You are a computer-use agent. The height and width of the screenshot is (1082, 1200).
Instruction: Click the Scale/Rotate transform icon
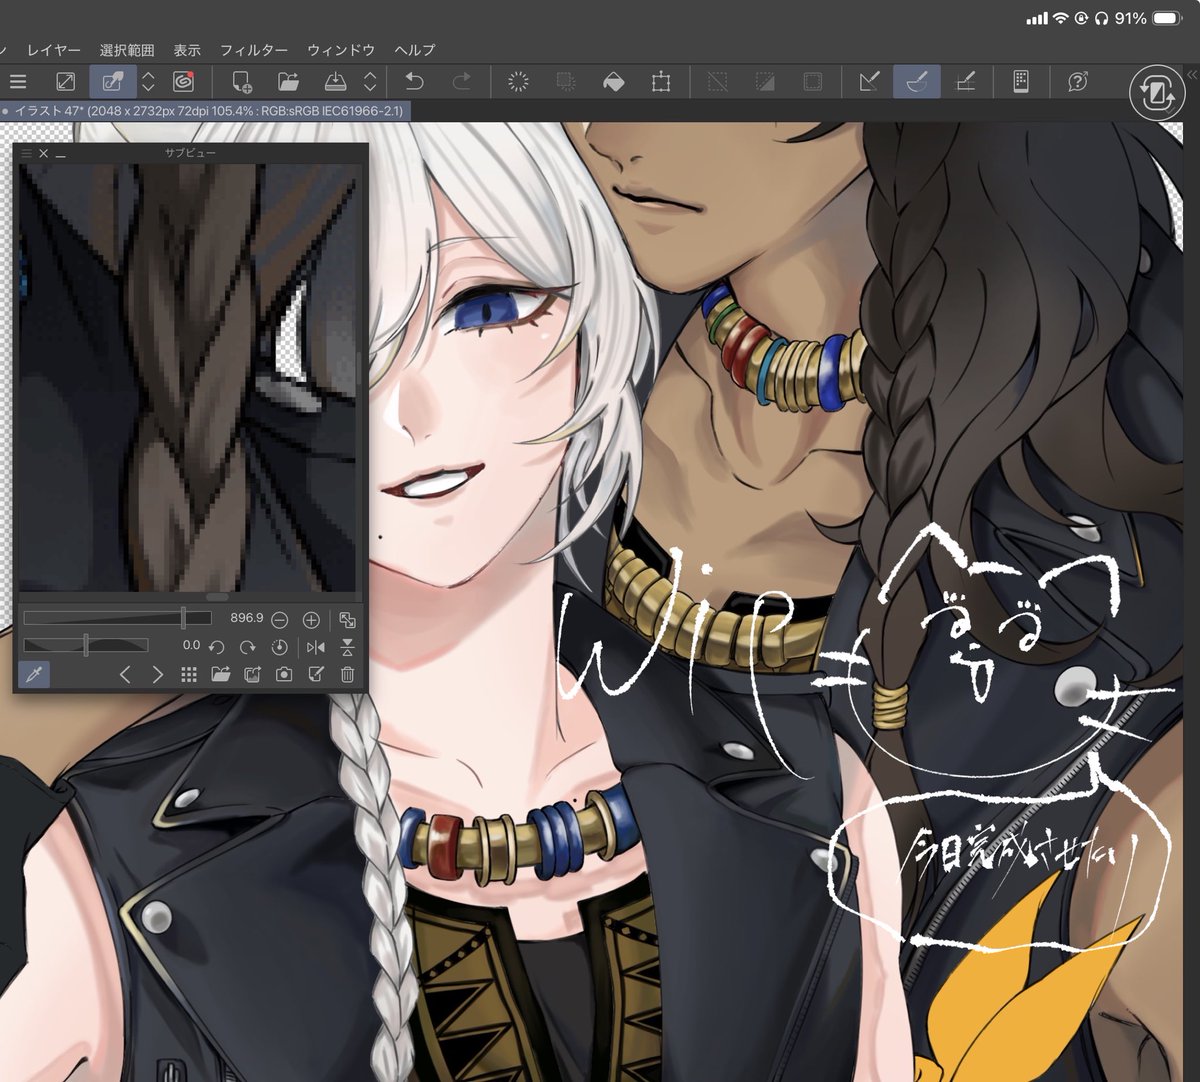coord(661,82)
